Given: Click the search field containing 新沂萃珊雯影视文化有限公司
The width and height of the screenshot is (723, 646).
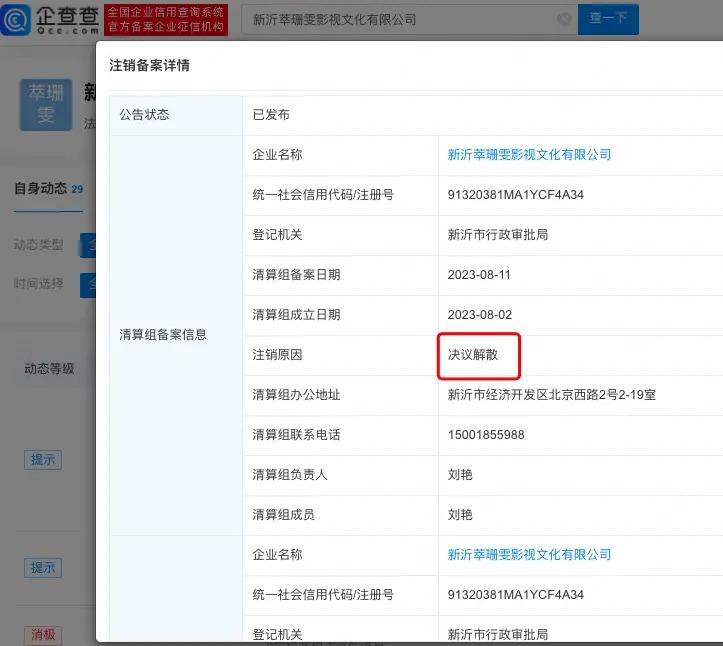Looking at the screenshot, I should click(400, 19).
